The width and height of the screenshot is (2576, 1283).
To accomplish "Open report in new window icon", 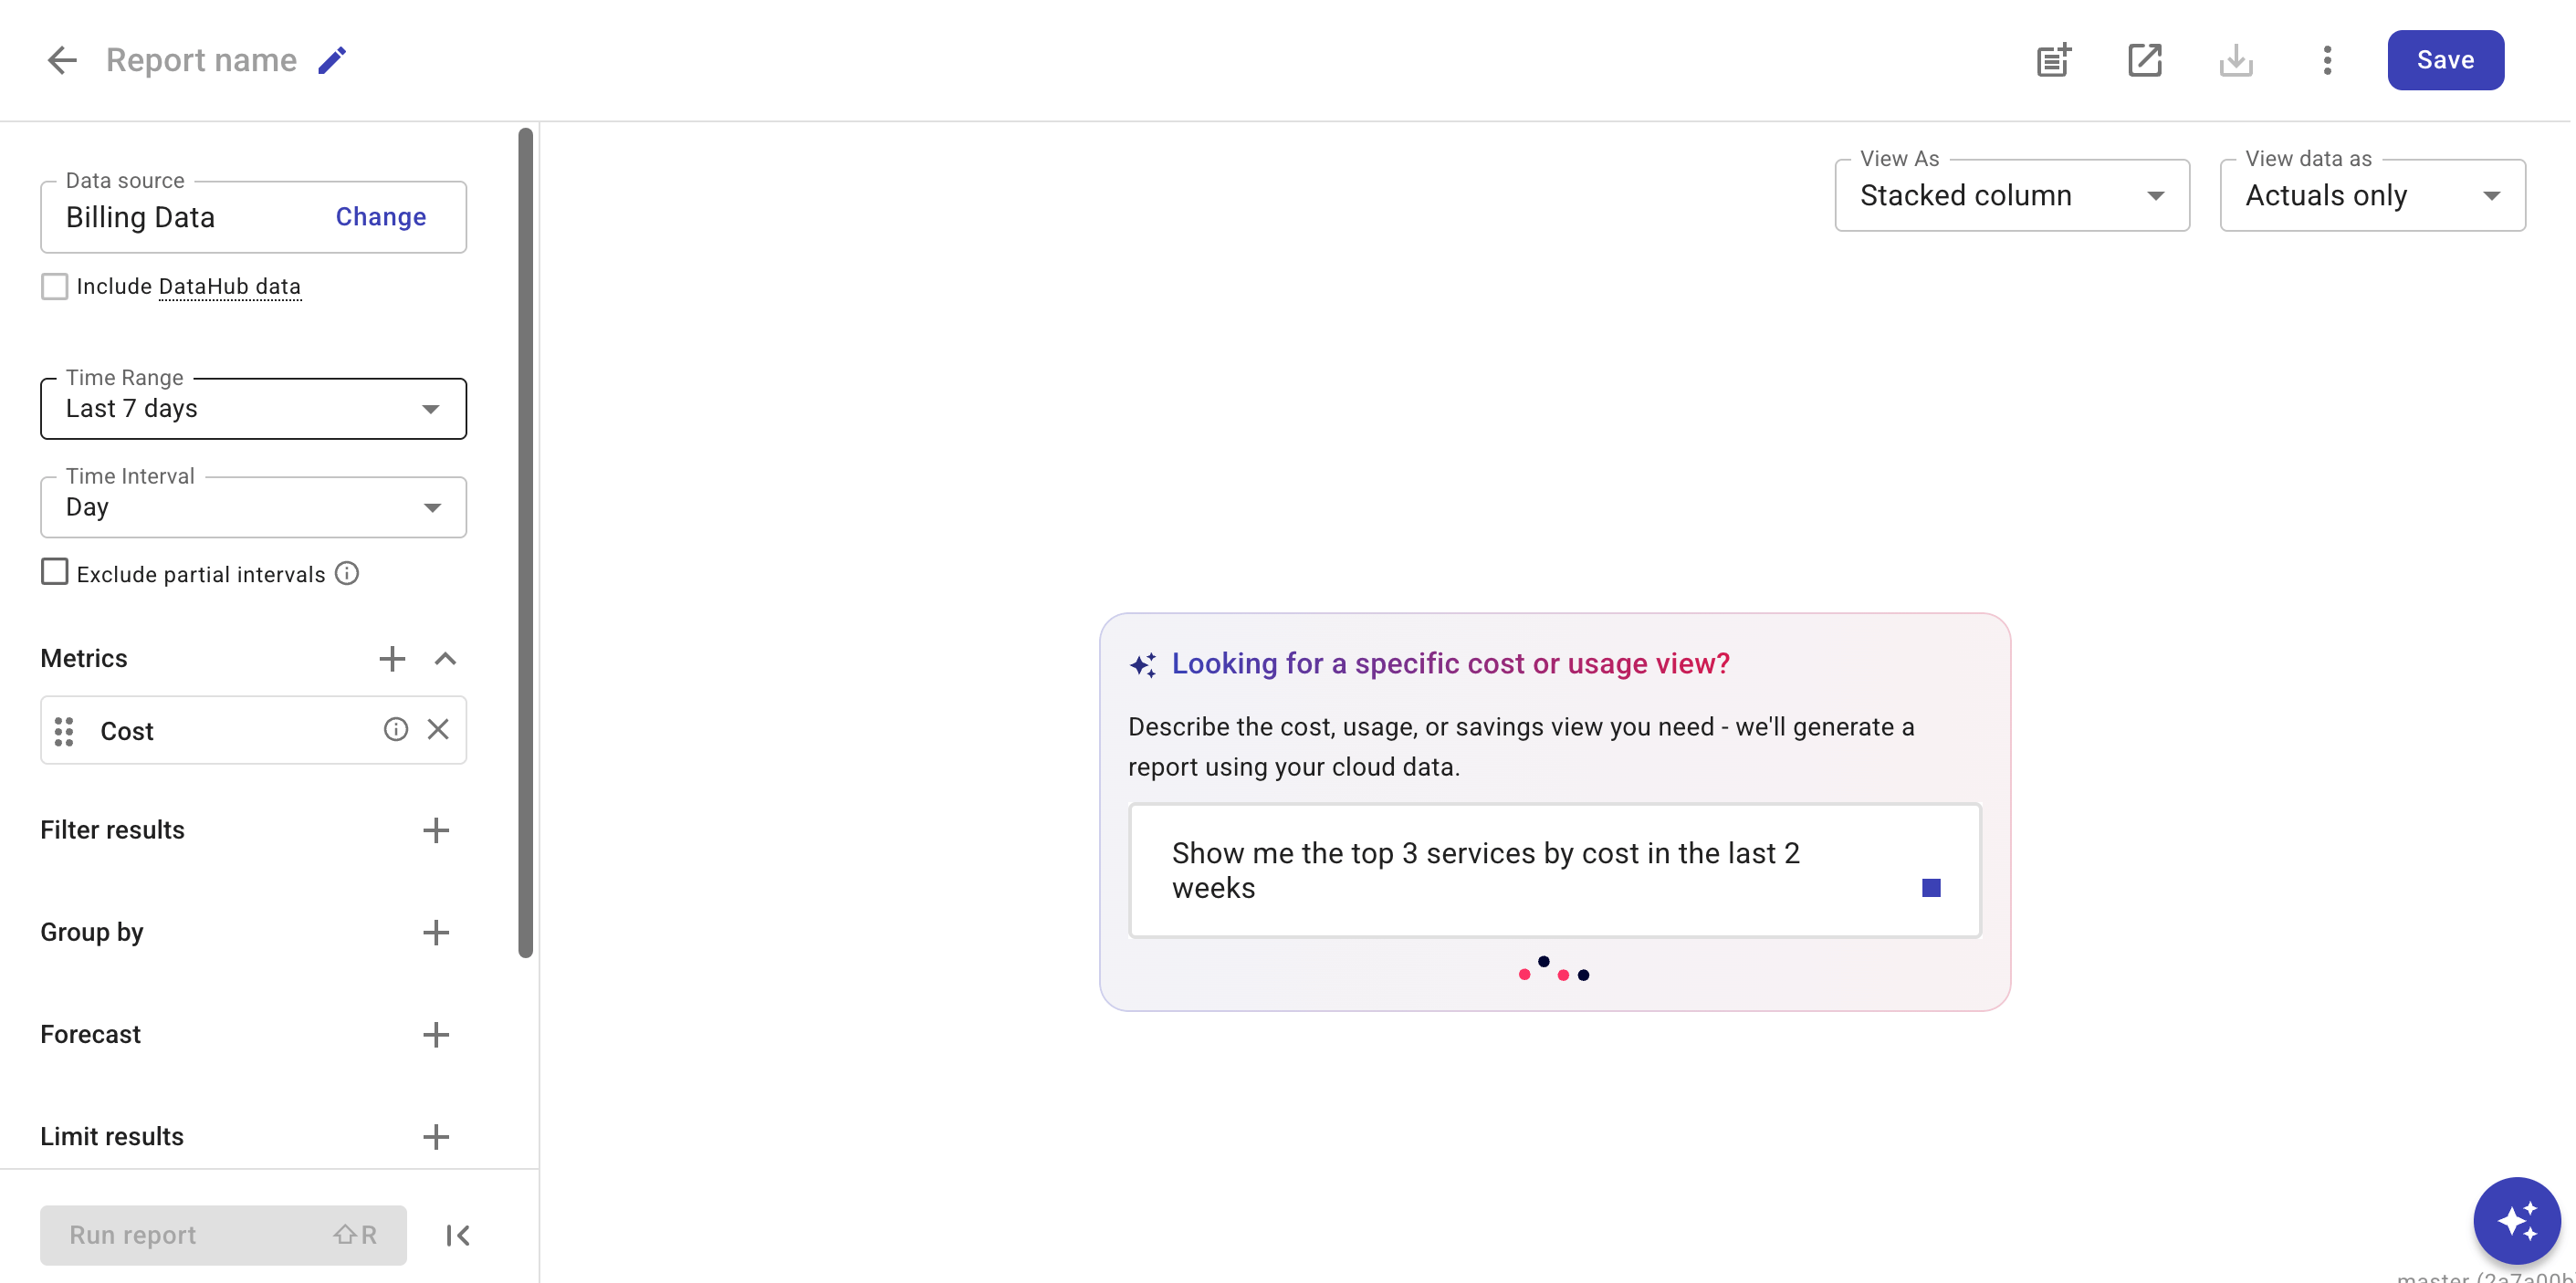I will point(2145,60).
